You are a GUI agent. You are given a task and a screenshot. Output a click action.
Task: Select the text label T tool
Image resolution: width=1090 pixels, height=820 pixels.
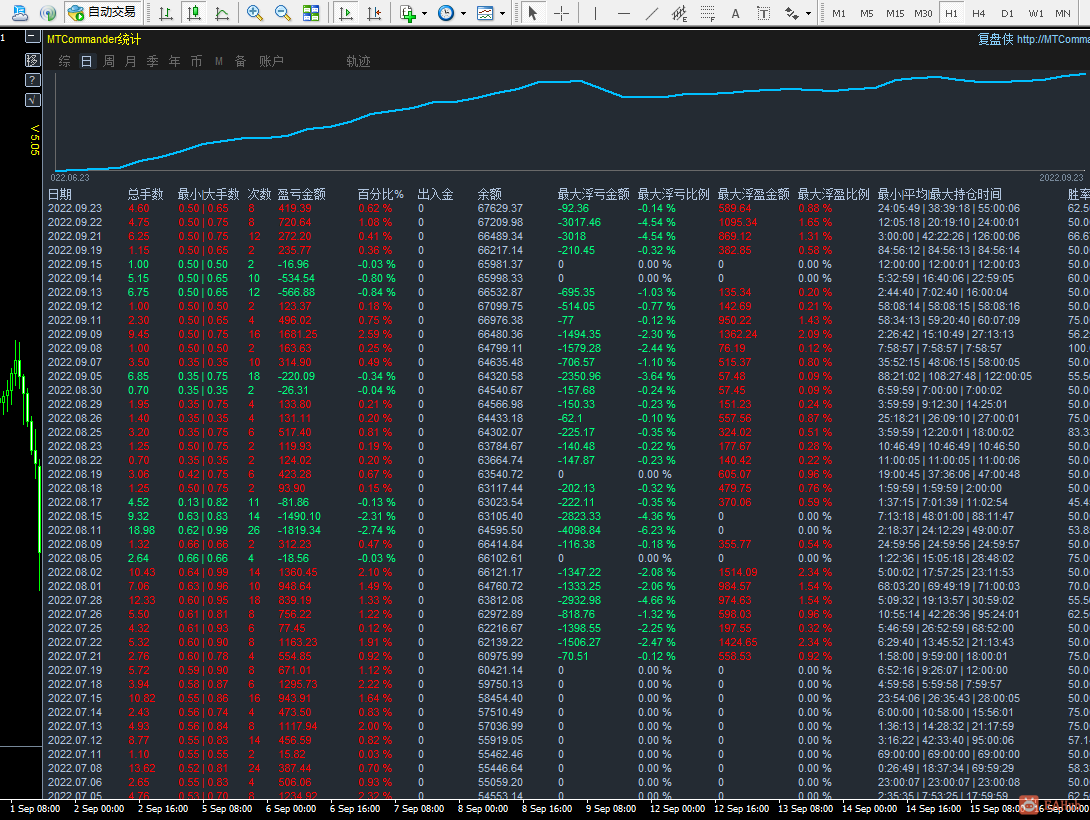[x=763, y=13]
